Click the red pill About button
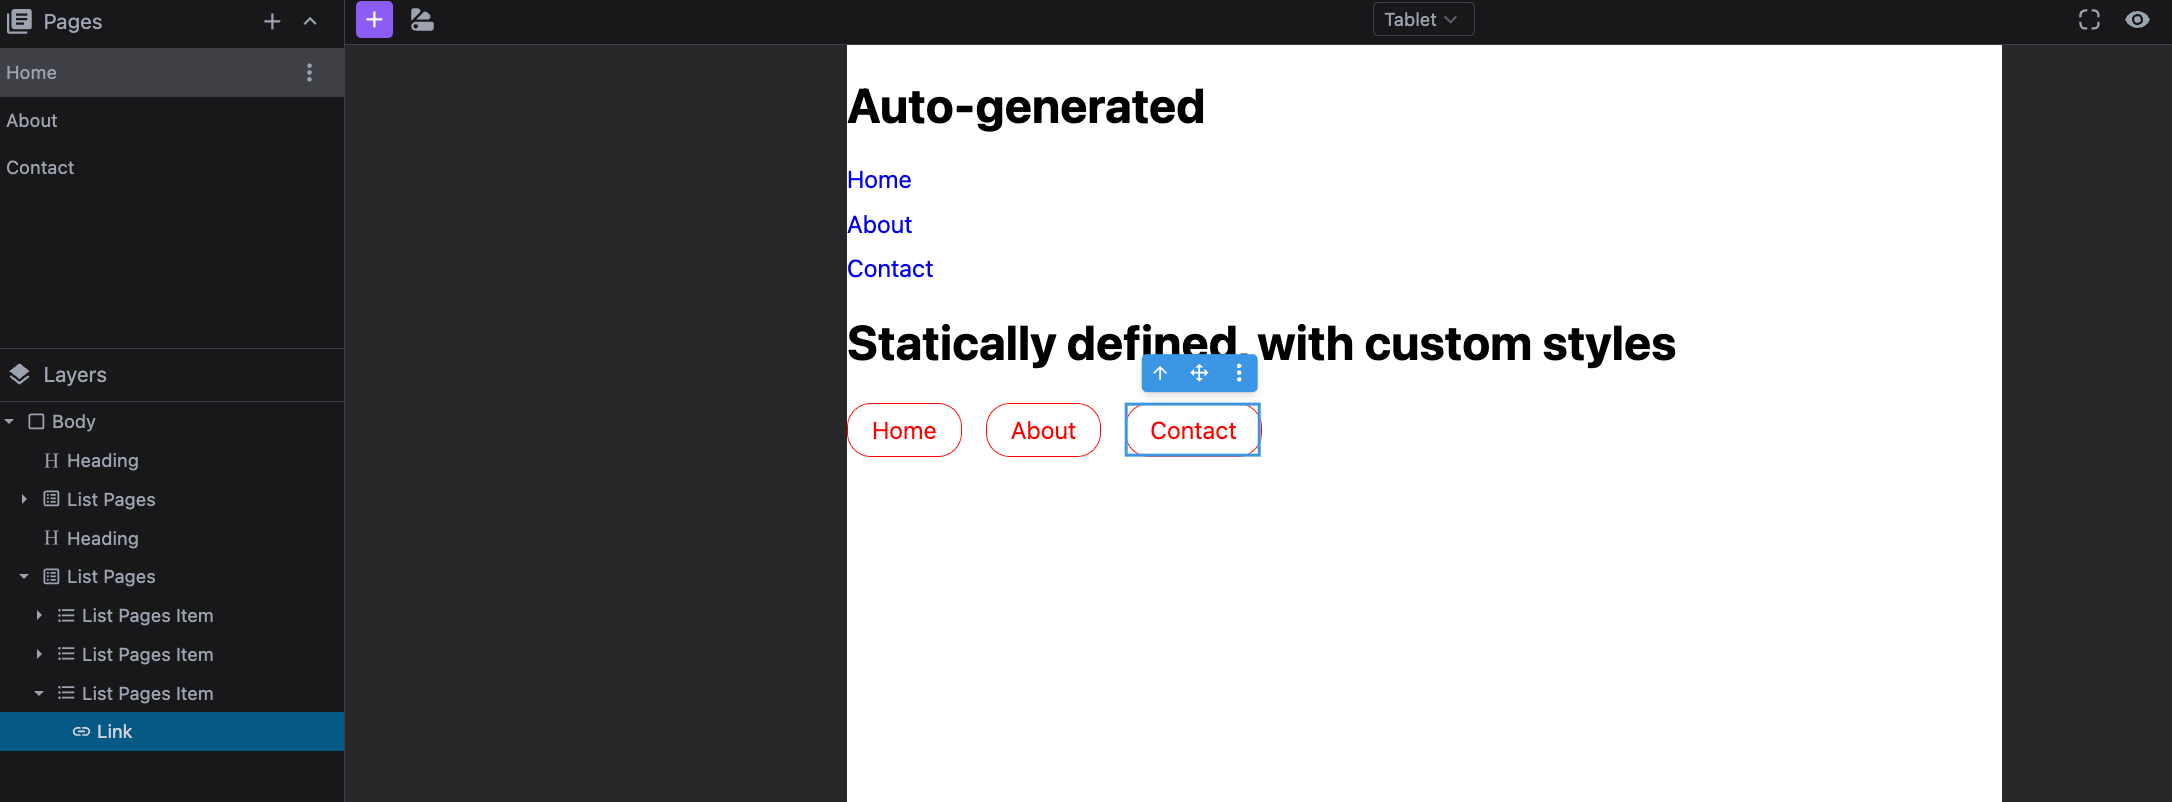This screenshot has height=802, width=2172. pos(1043,430)
